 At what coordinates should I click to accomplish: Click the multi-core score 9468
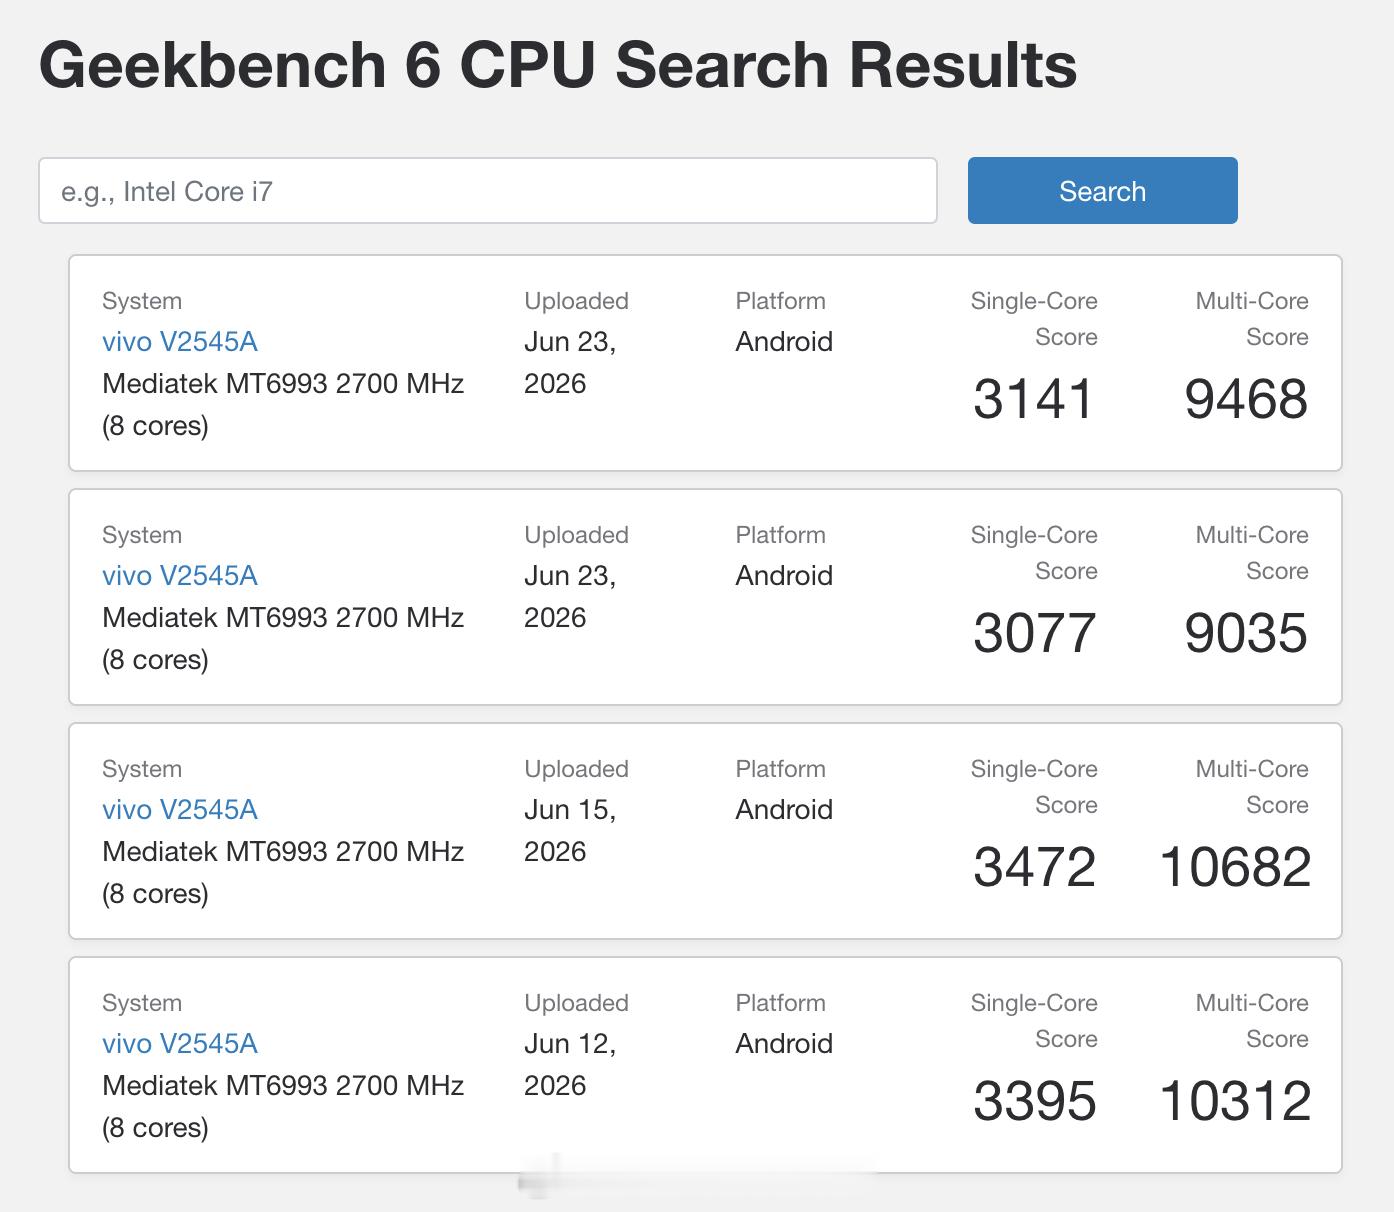(1246, 399)
